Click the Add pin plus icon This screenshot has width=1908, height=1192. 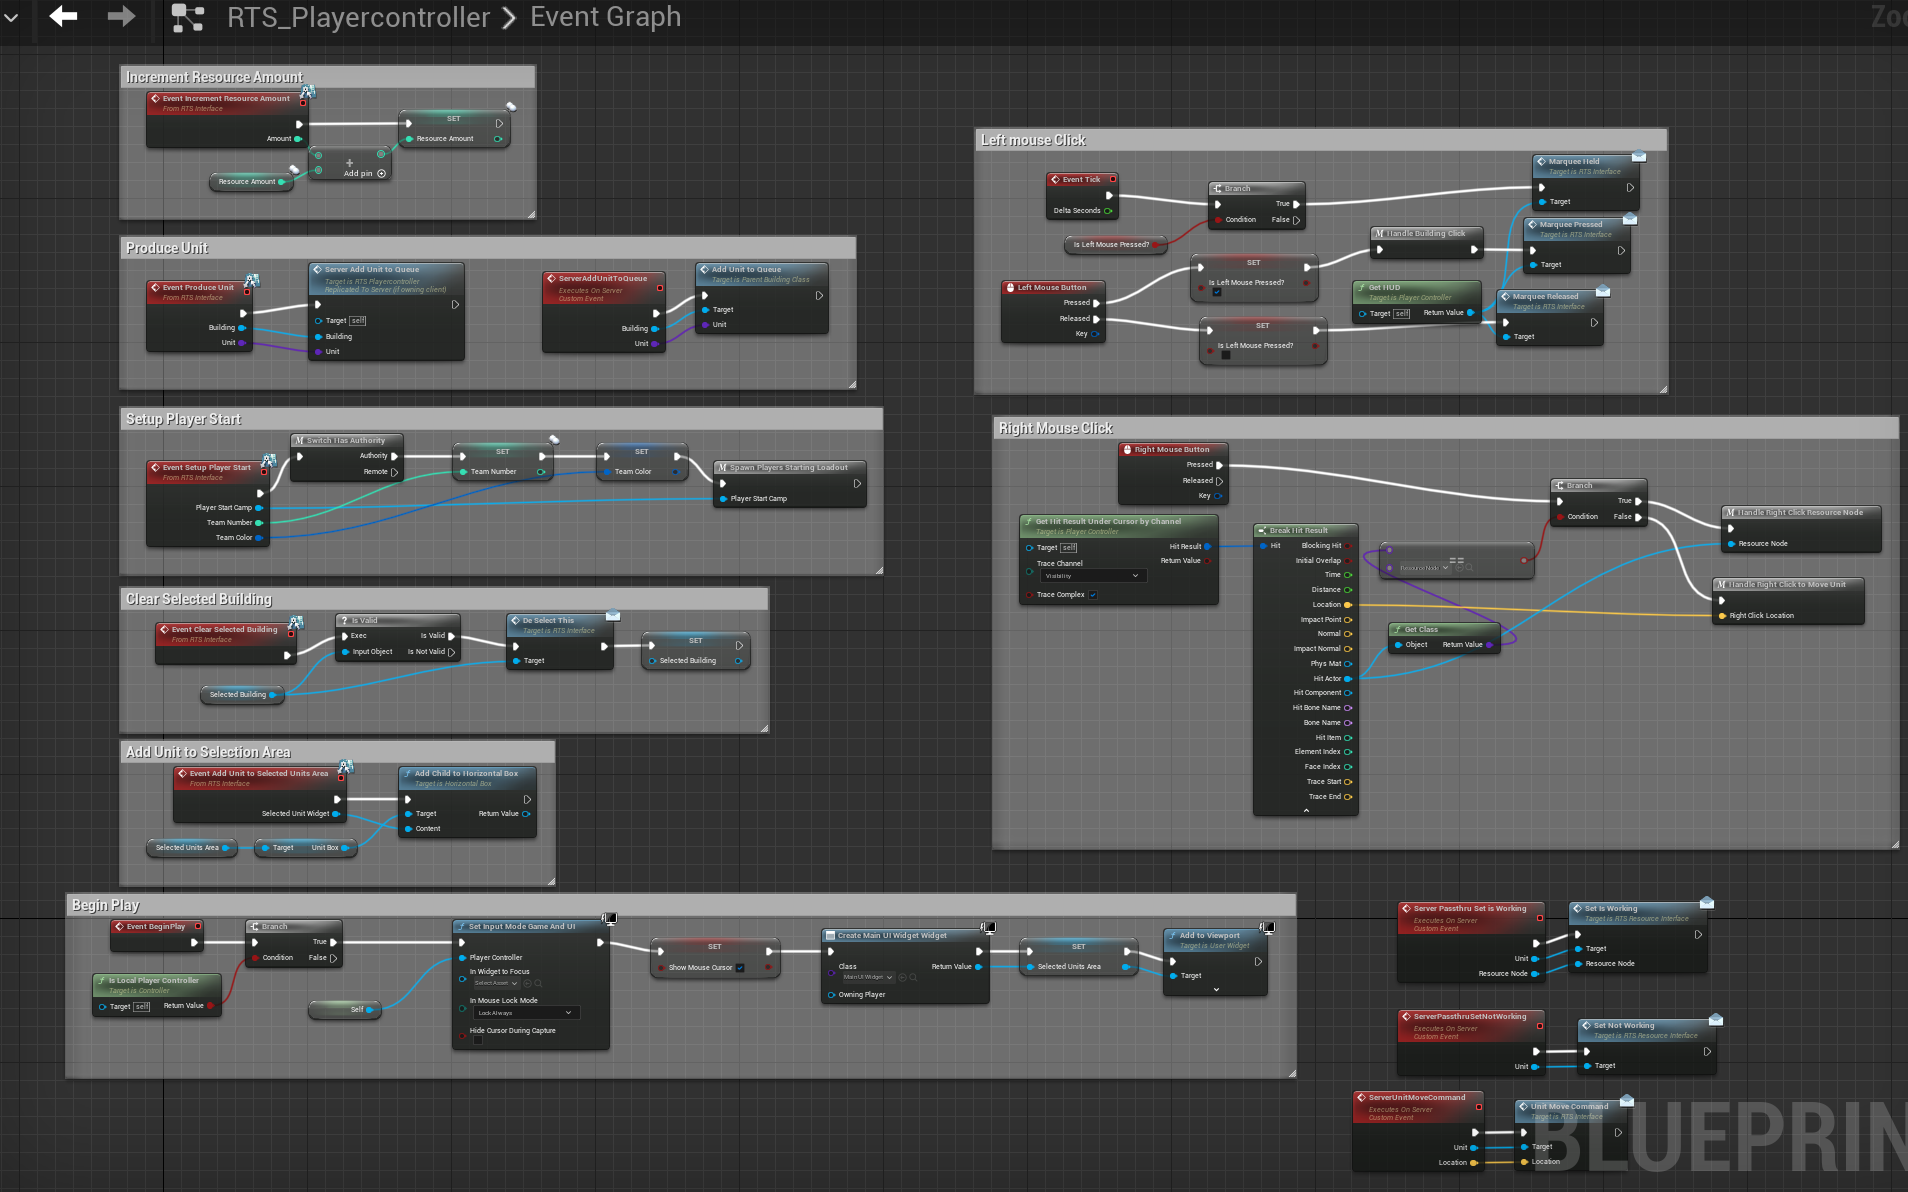(381, 174)
